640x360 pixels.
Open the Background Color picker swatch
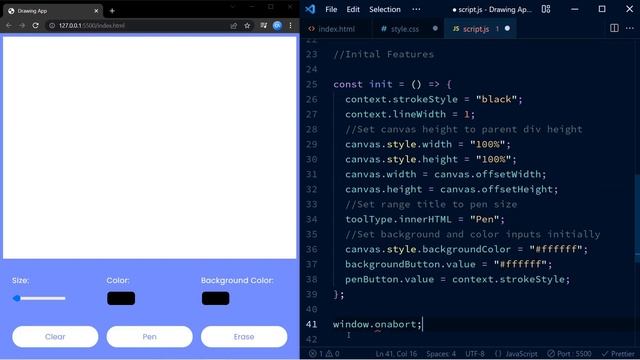click(216, 298)
